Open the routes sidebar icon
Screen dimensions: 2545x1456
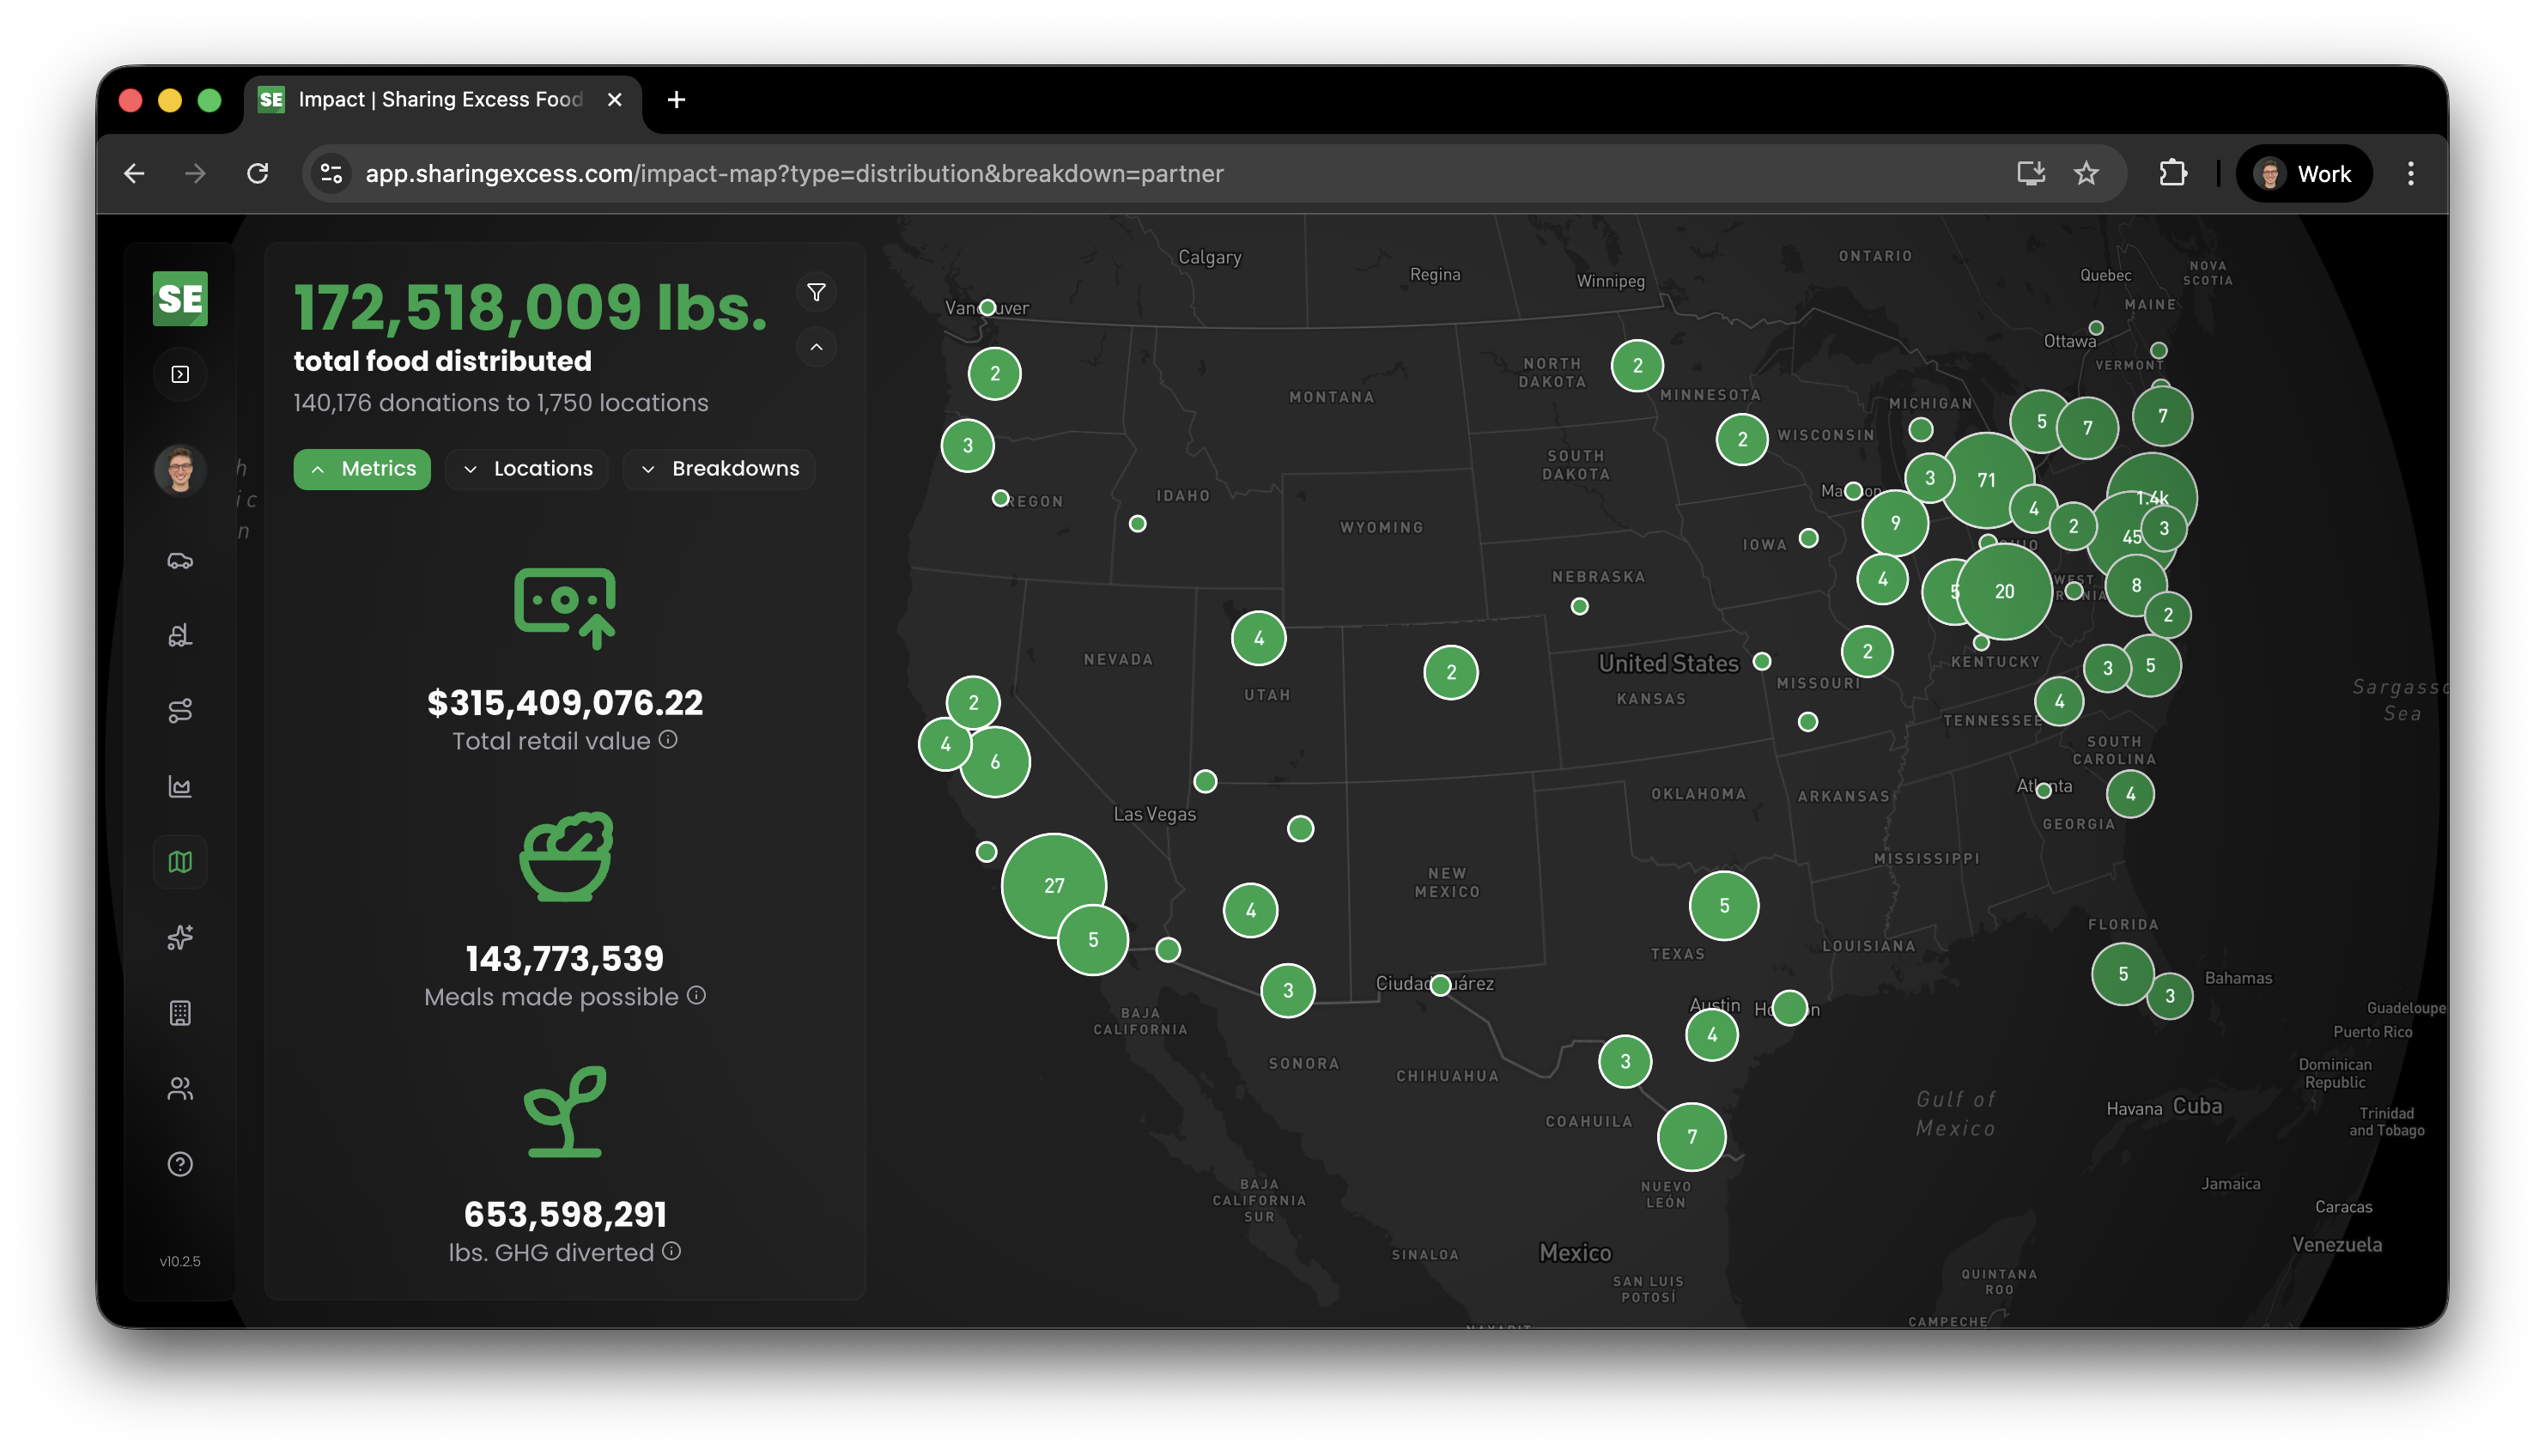tap(180, 711)
